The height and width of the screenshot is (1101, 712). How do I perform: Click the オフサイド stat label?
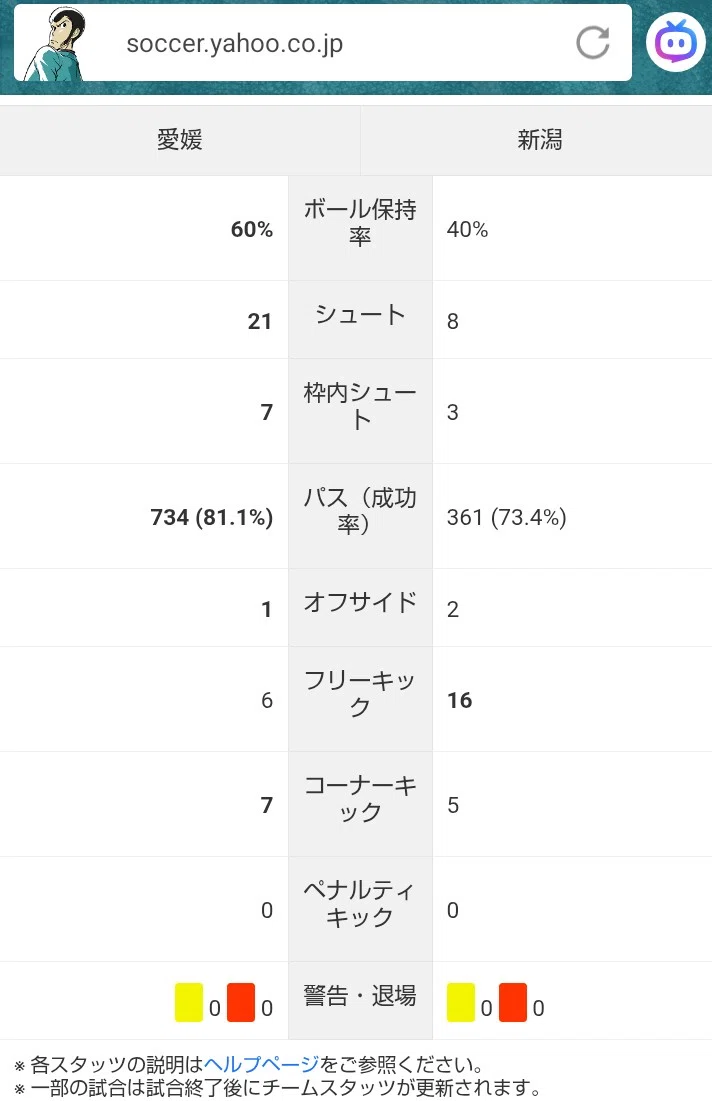click(360, 602)
